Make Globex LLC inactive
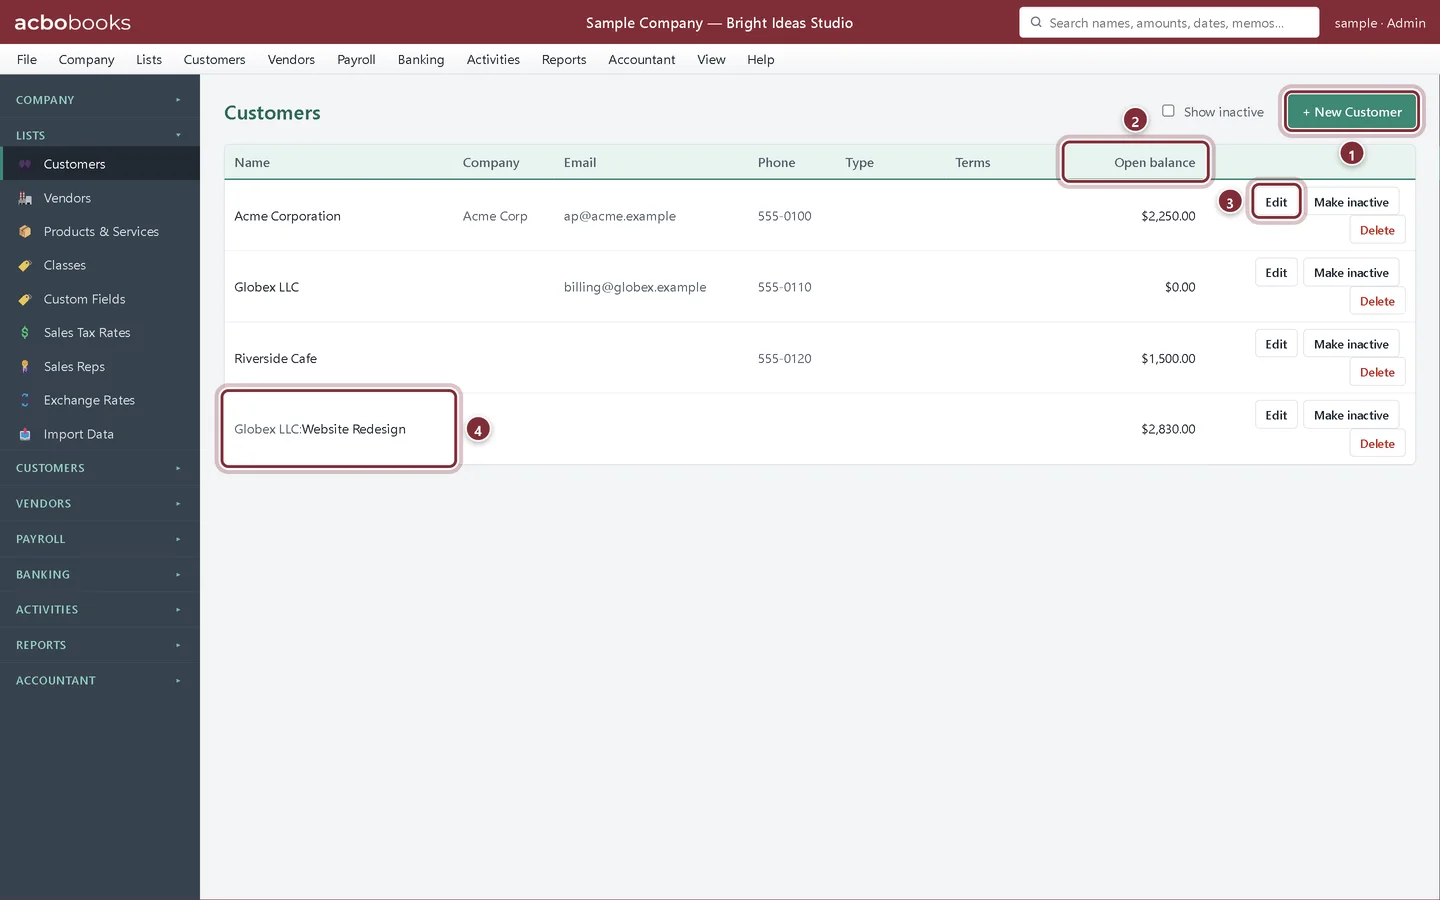Image resolution: width=1440 pixels, height=900 pixels. coord(1351,273)
